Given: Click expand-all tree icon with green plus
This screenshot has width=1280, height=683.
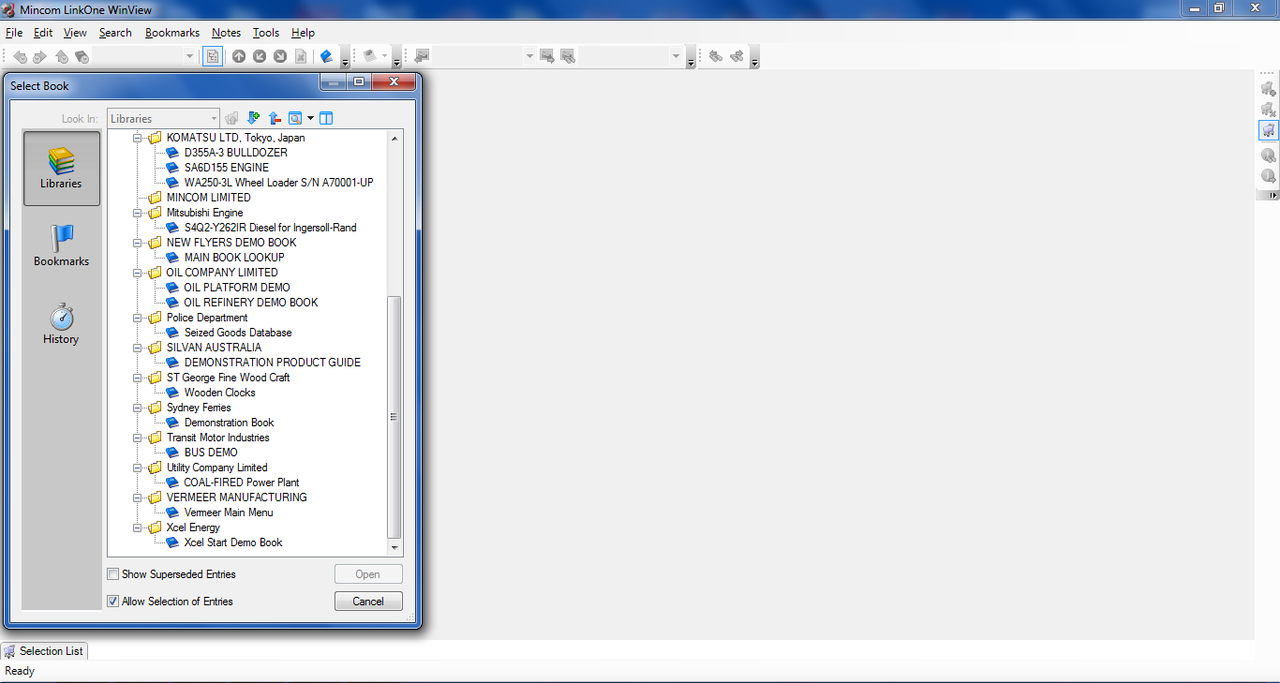Looking at the screenshot, I should 253,118.
